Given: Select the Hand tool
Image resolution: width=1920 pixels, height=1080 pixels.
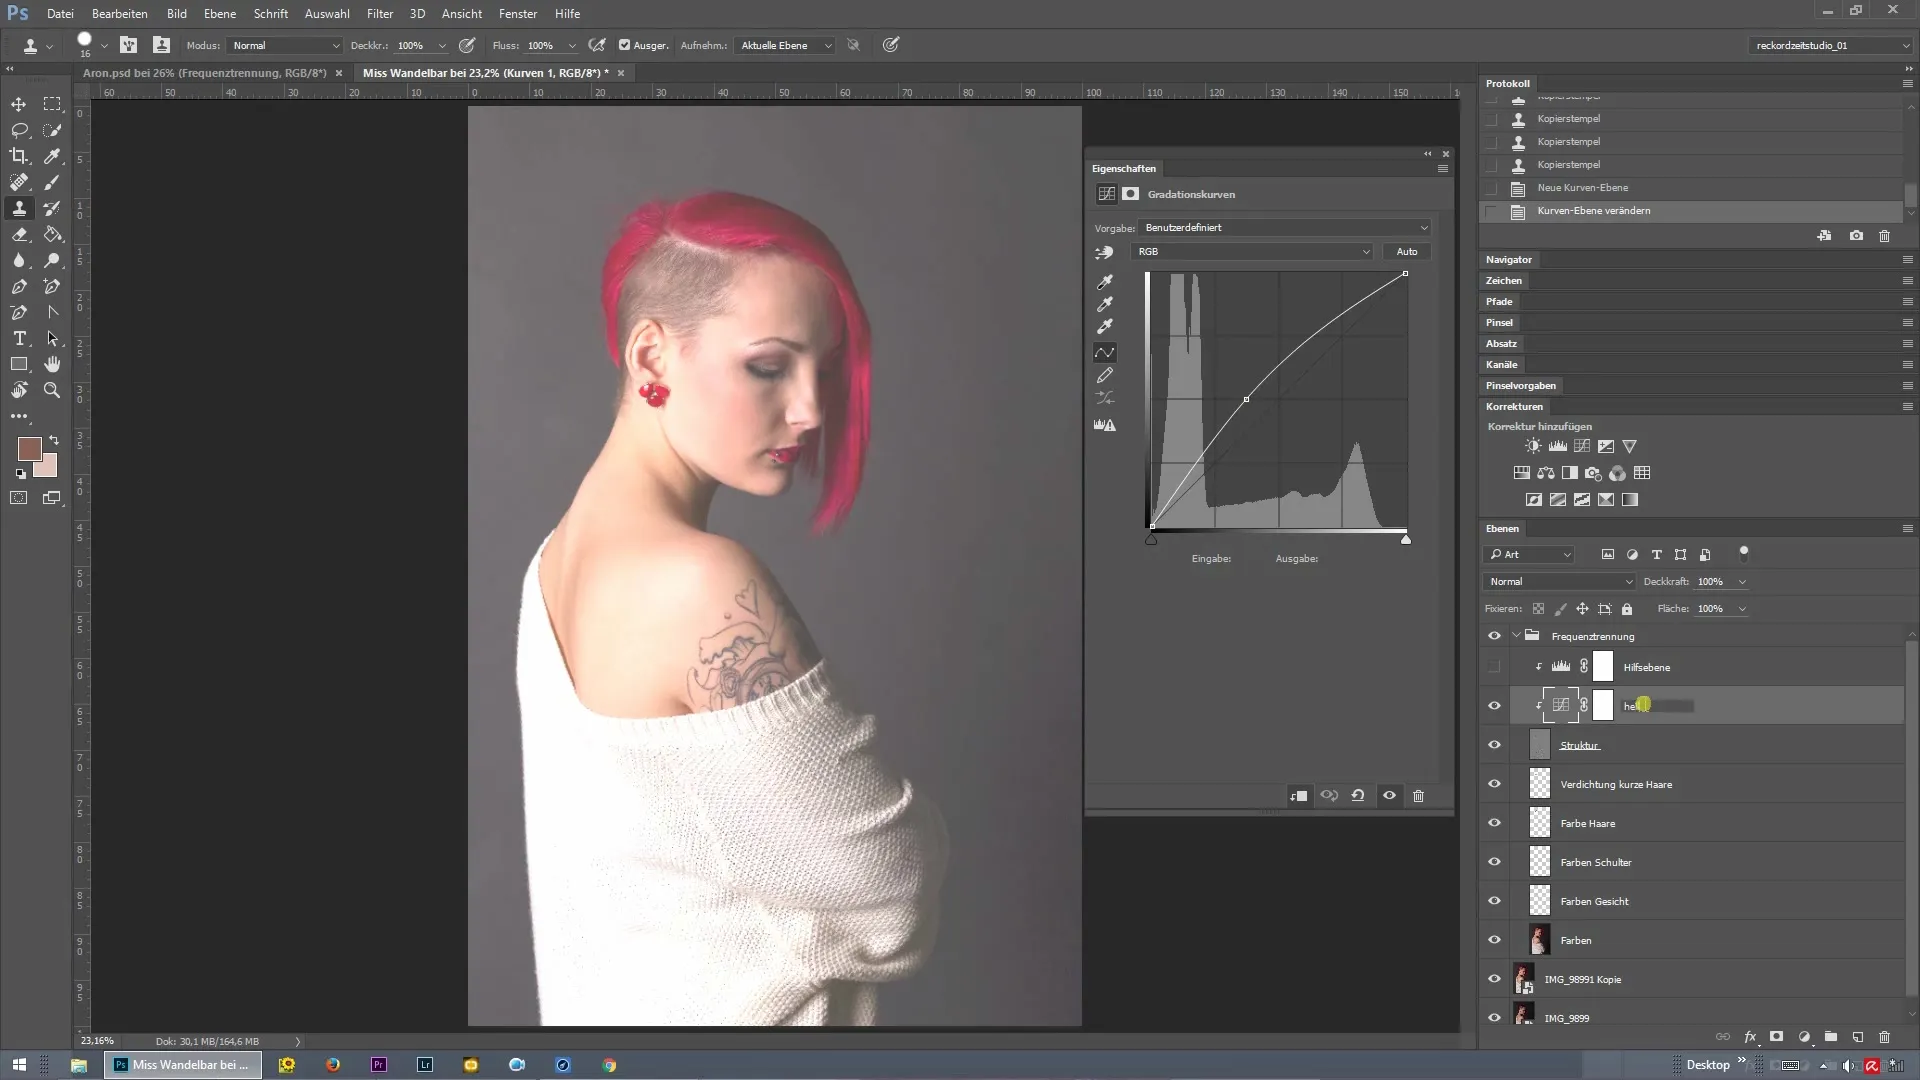Looking at the screenshot, I should pos(52,364).
